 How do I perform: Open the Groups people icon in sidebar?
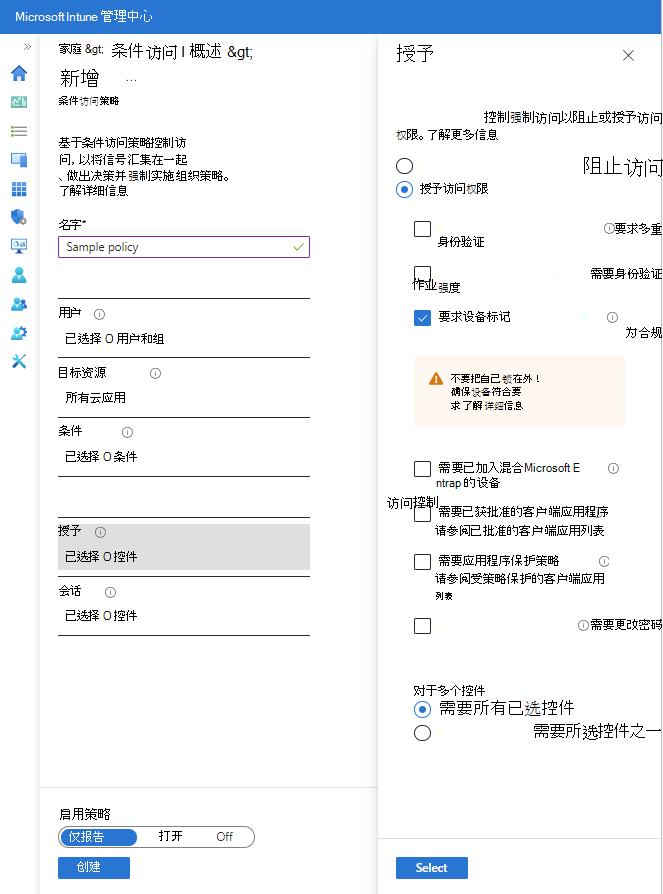(x=19, y=304)
